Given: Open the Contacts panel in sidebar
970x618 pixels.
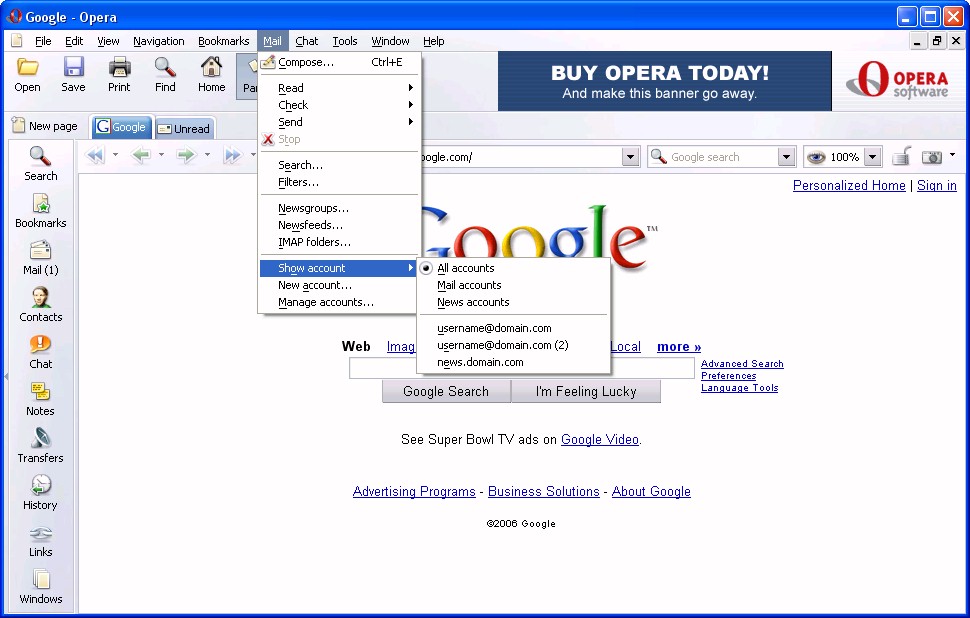Looking at the screenshot, I should point(41,305).
